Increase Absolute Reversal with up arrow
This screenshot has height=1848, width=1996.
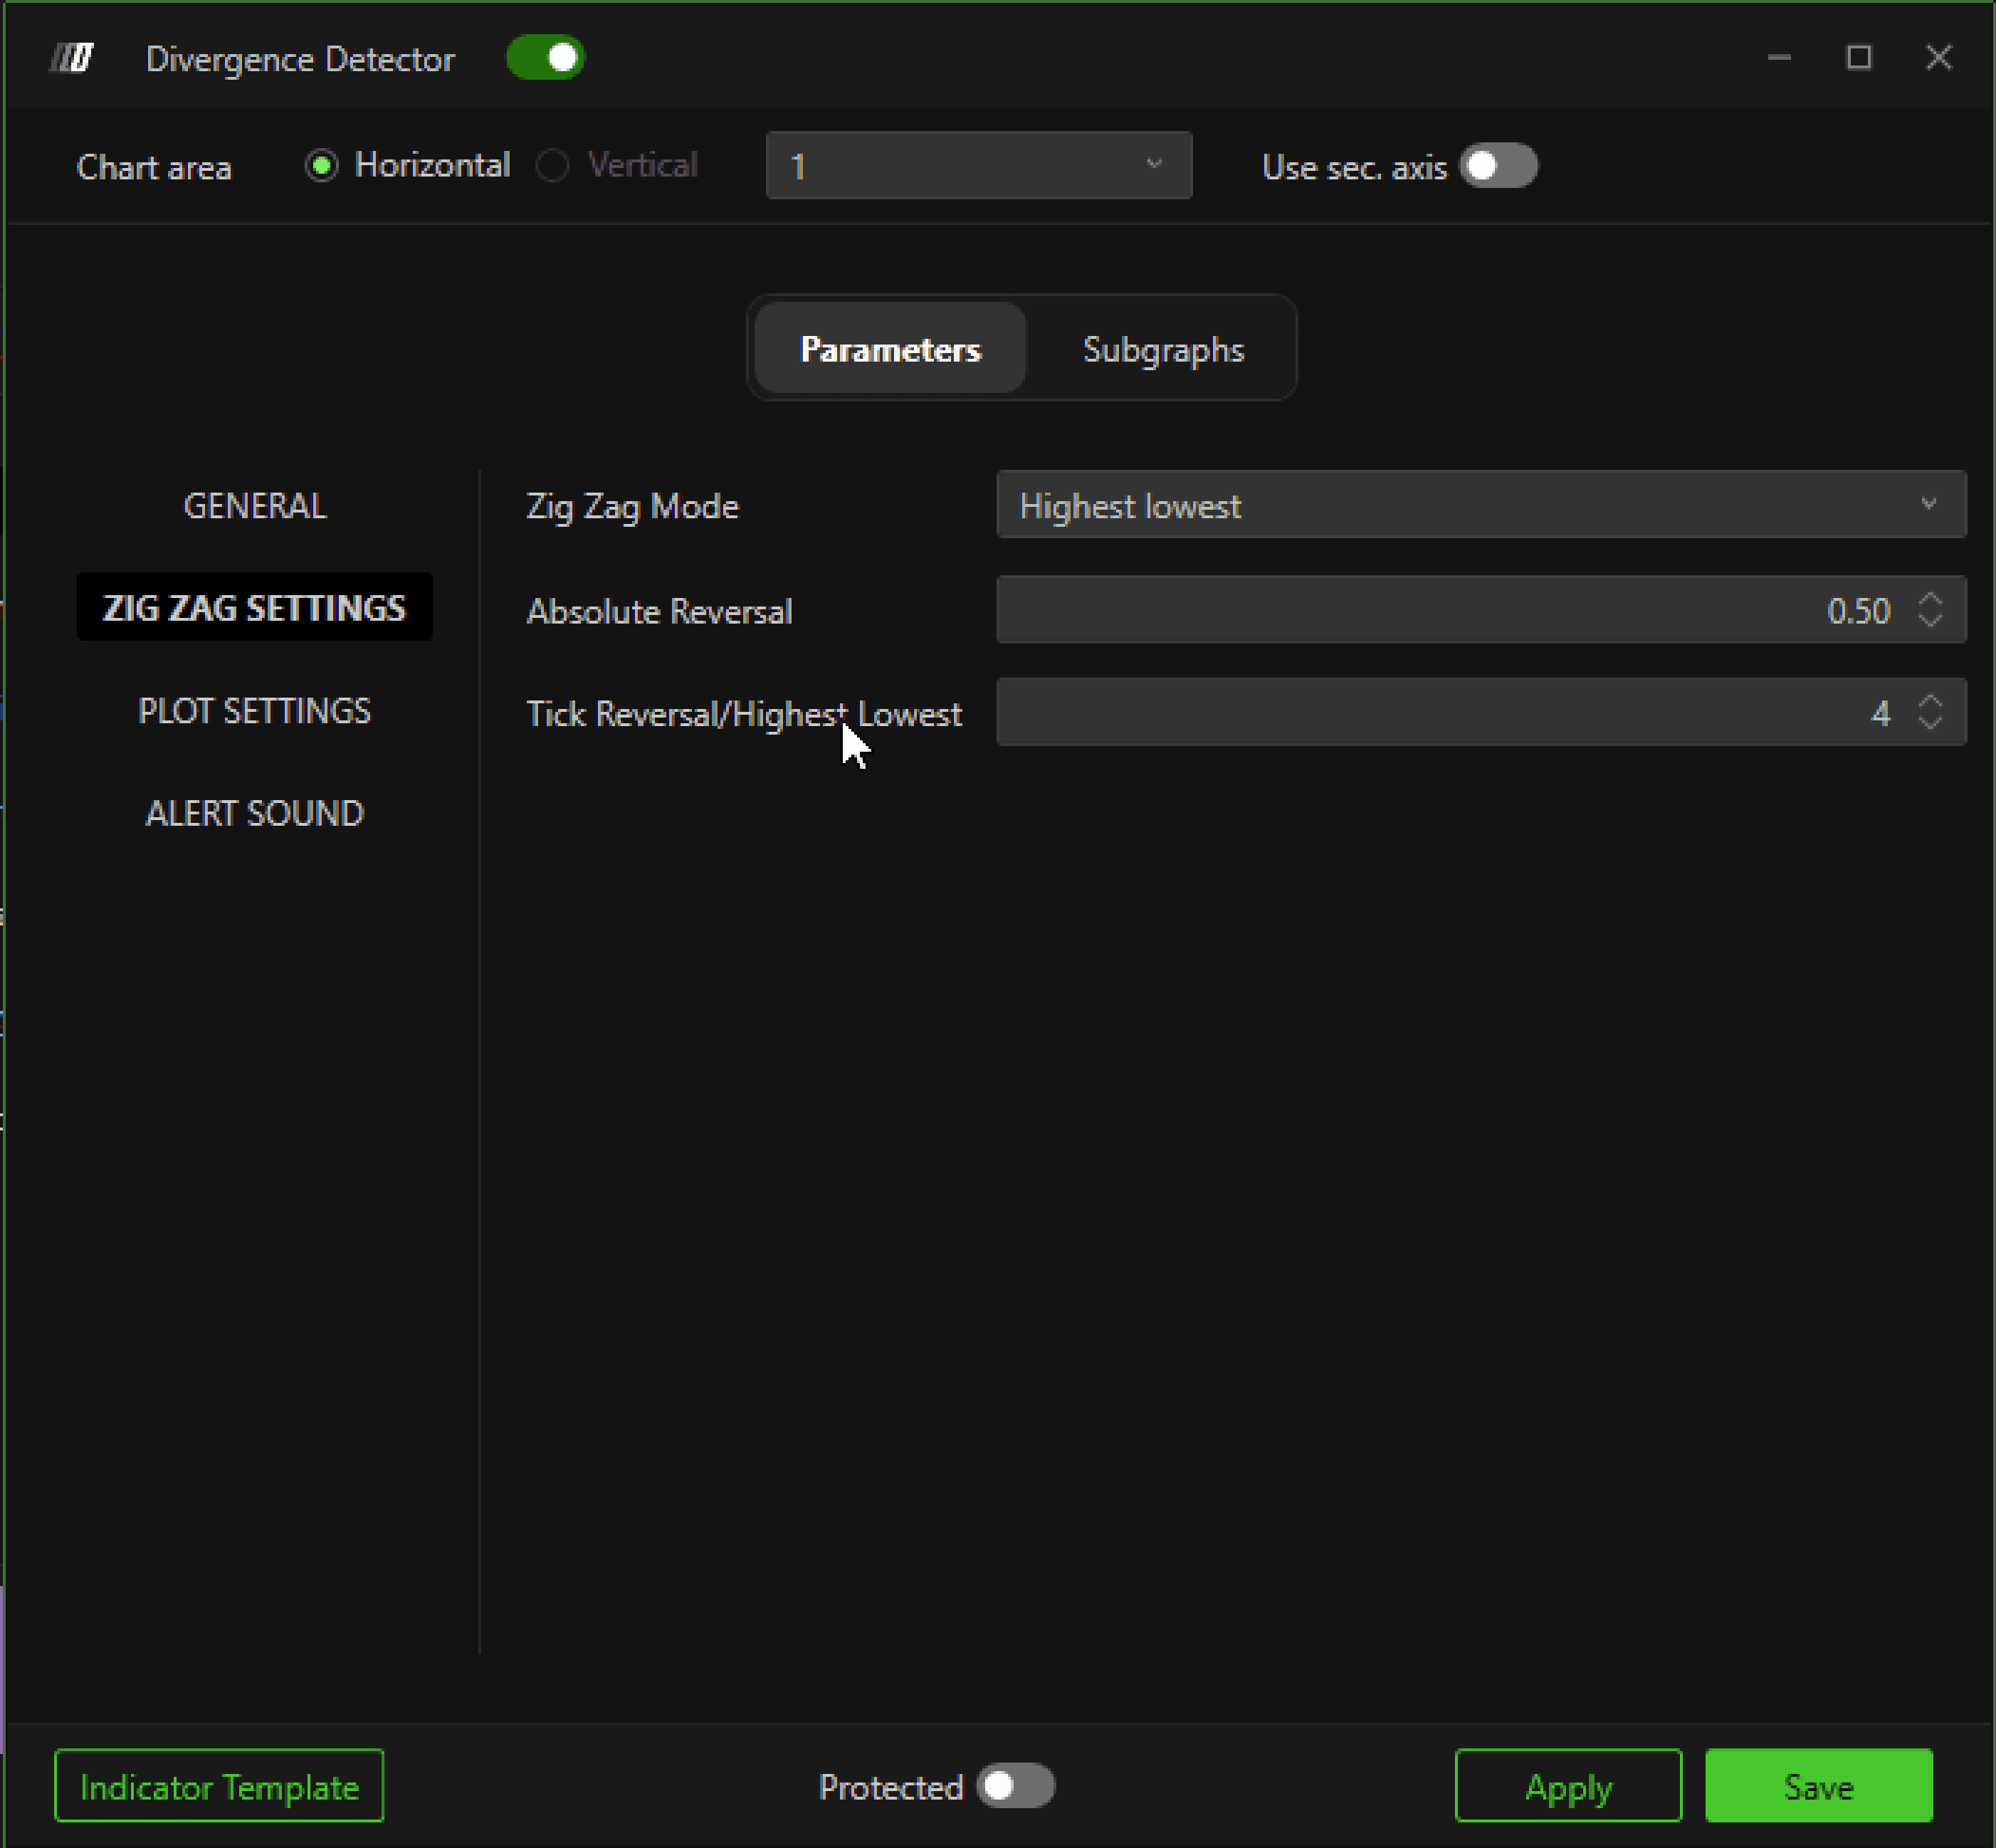1930,599
